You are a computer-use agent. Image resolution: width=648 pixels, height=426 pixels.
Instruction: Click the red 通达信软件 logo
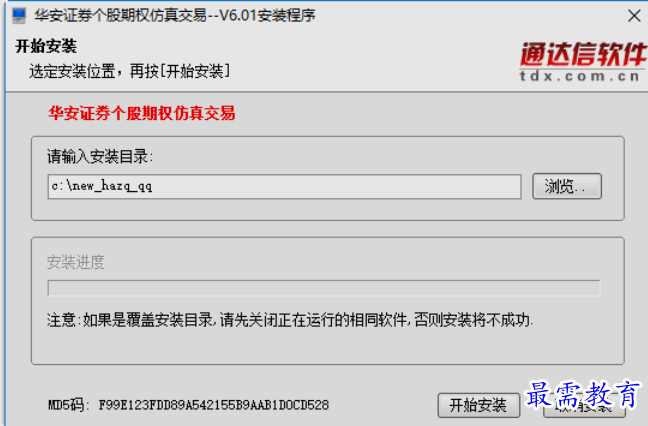pos(583,55)
